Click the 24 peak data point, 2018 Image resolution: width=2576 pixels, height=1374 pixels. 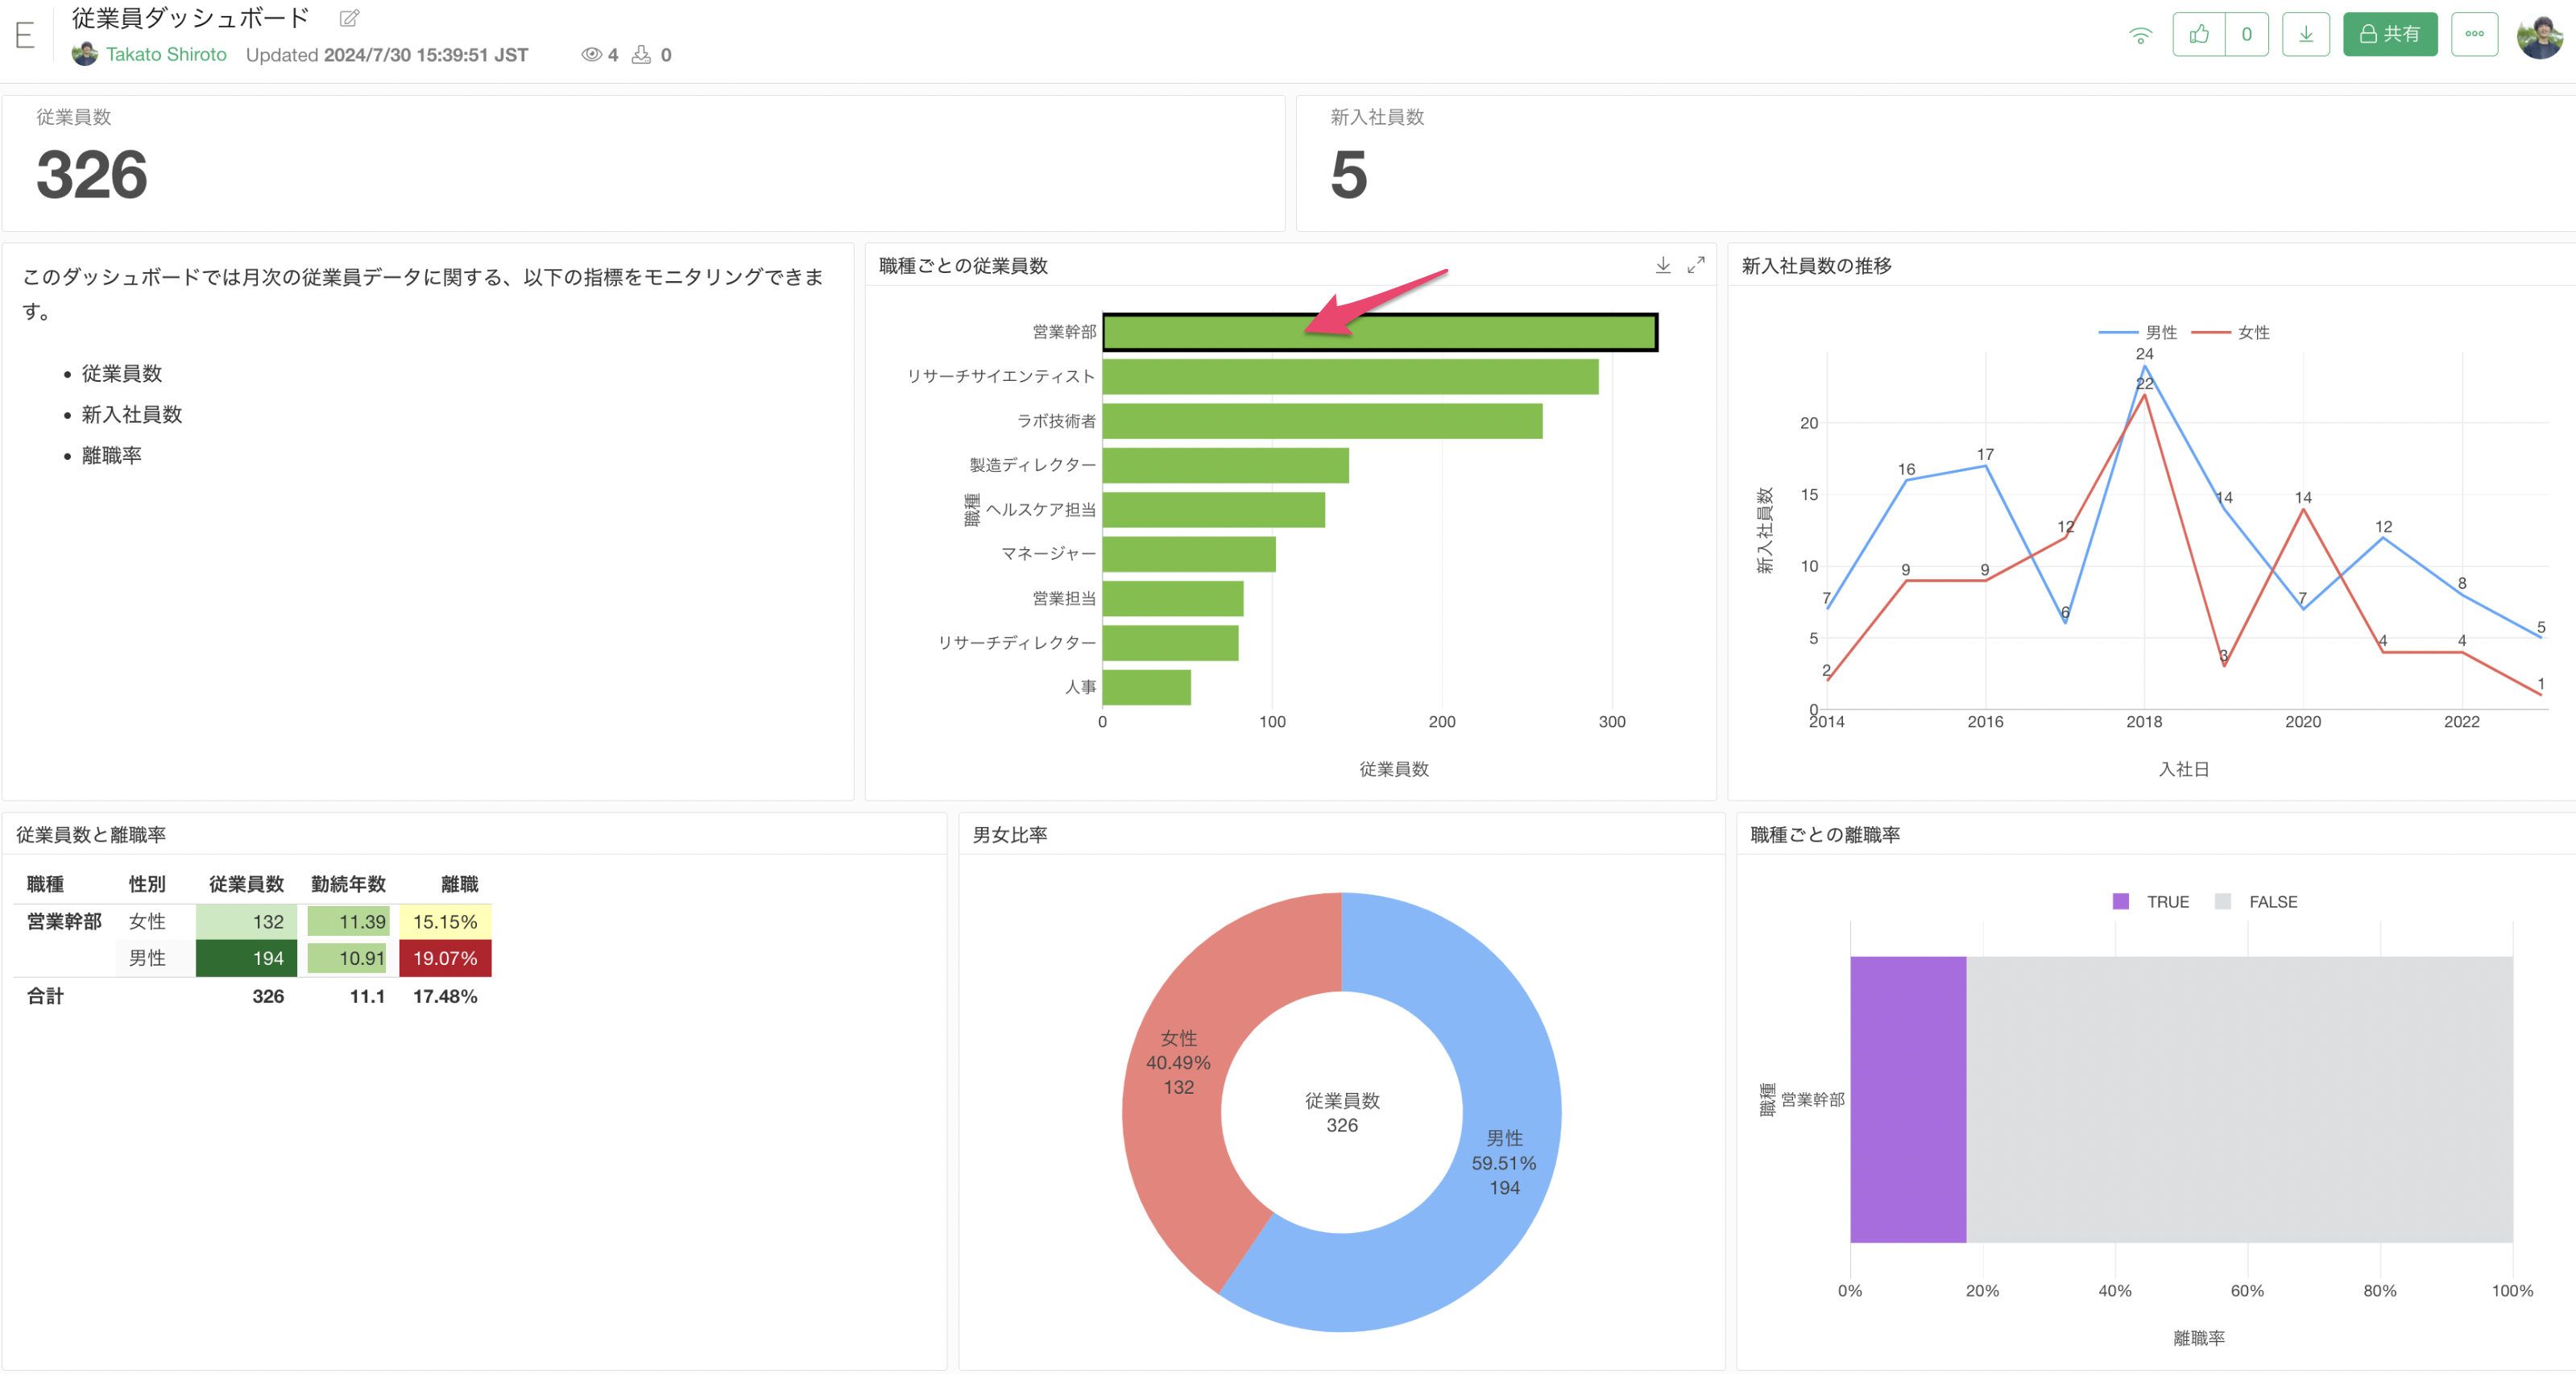click(x=2144, y=366)
